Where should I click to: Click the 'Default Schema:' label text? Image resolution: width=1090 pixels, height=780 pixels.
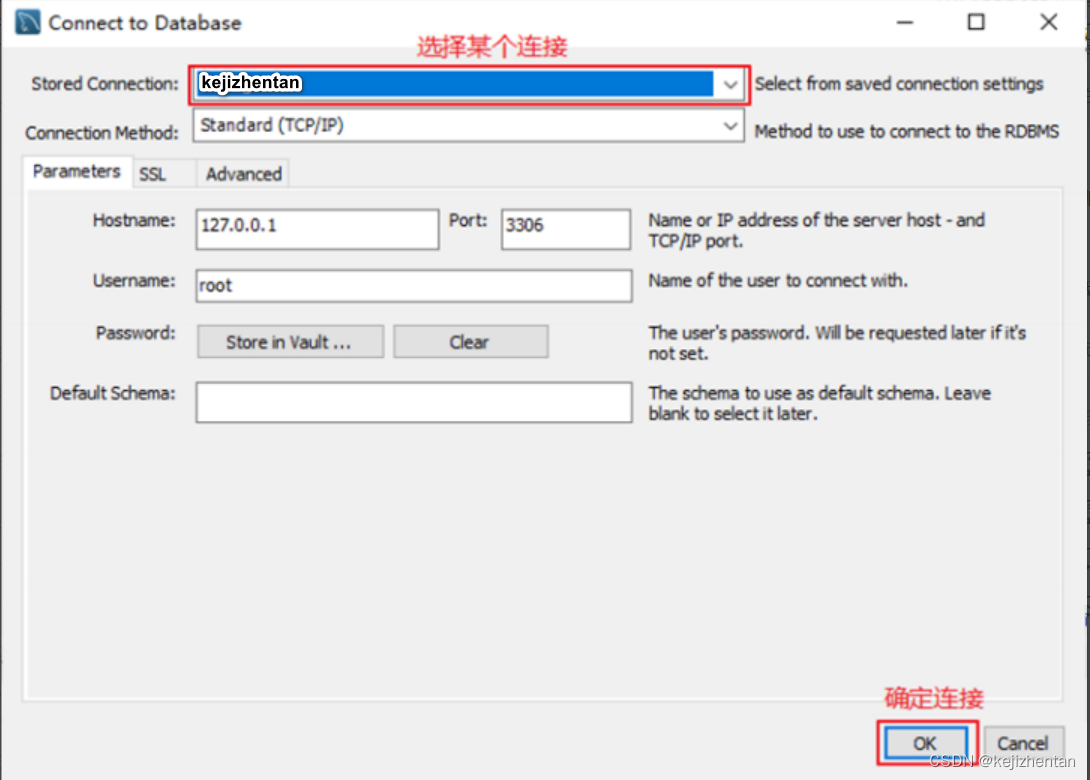click(113, 393)
